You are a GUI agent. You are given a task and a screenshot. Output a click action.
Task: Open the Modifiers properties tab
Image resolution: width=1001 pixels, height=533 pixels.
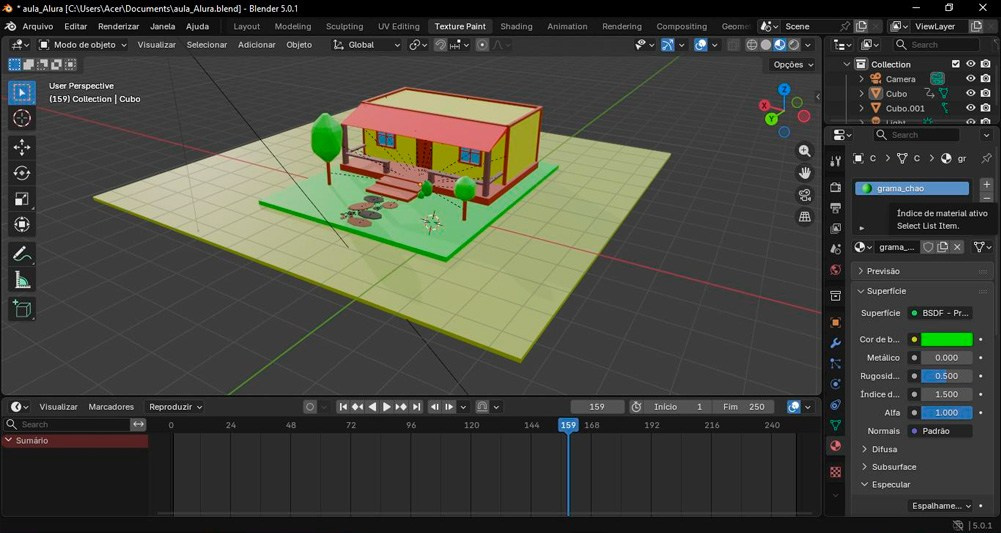coord(836,343)
